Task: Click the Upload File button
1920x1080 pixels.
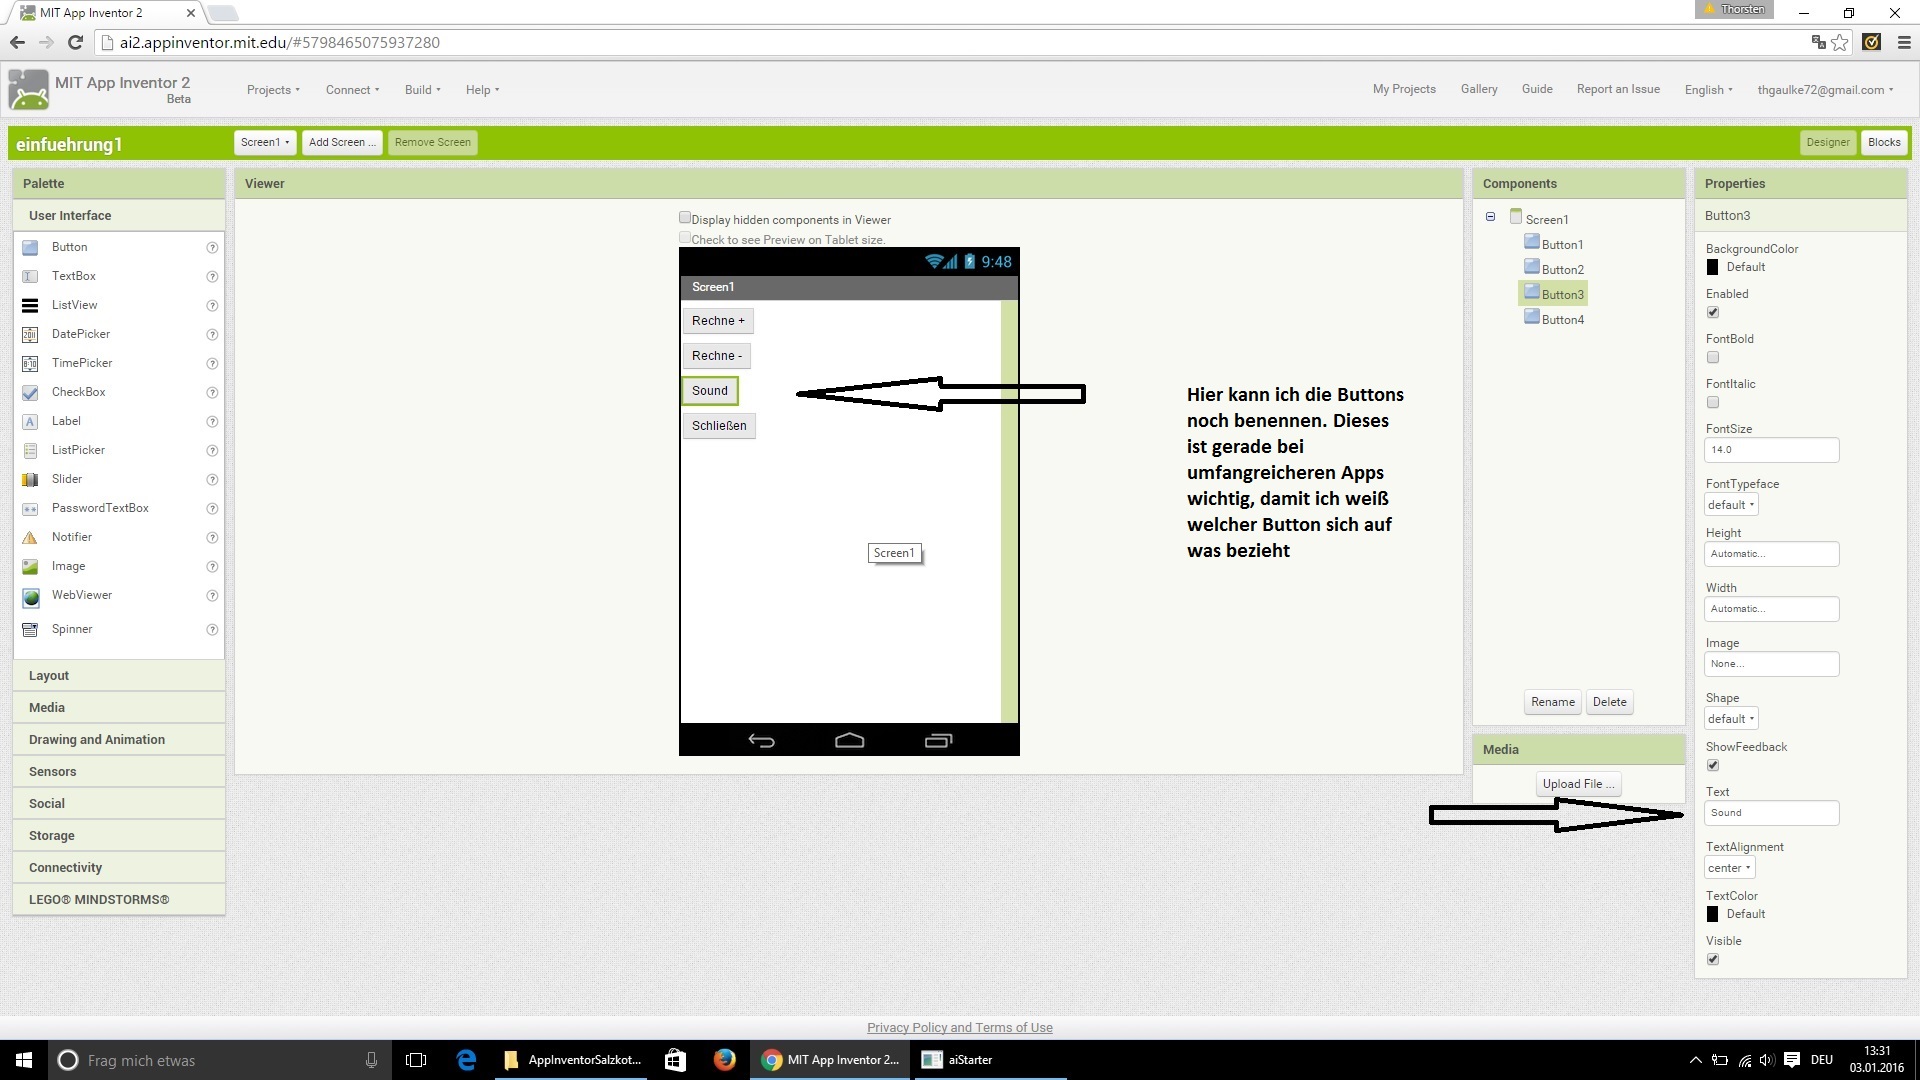Action: (1578, 784)
